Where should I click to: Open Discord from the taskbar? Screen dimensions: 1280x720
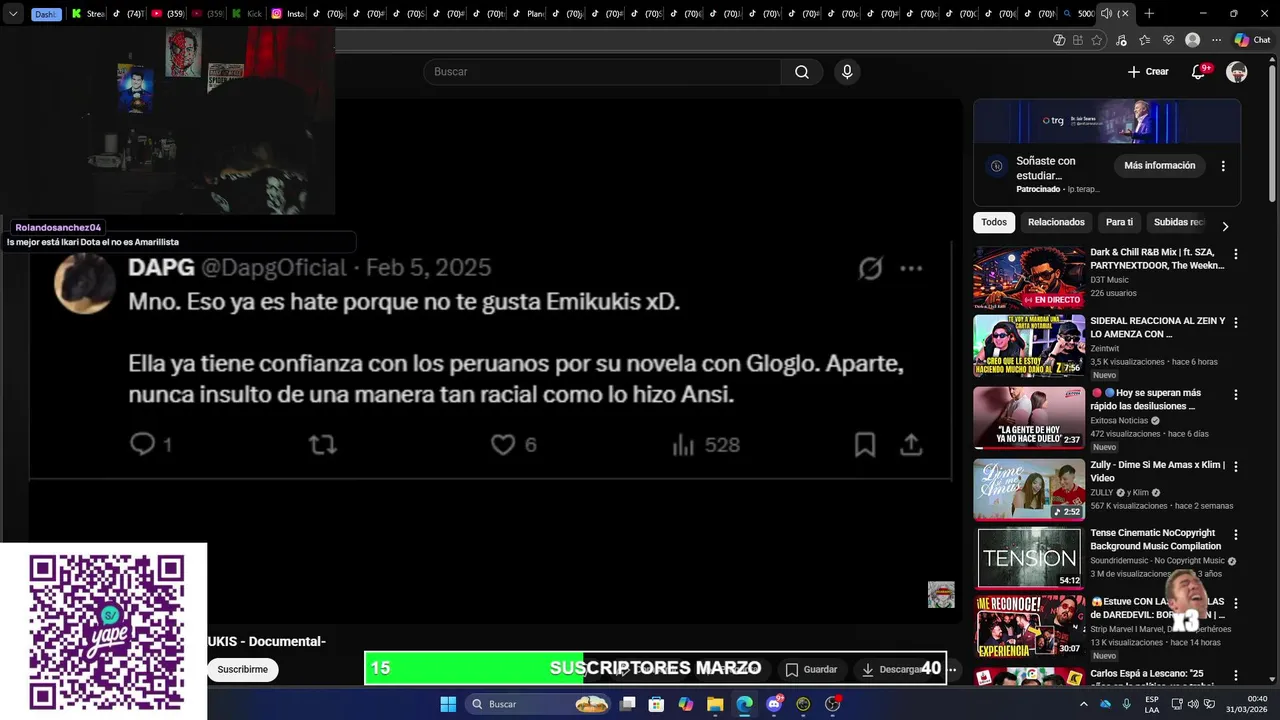(x=774, y=704)
